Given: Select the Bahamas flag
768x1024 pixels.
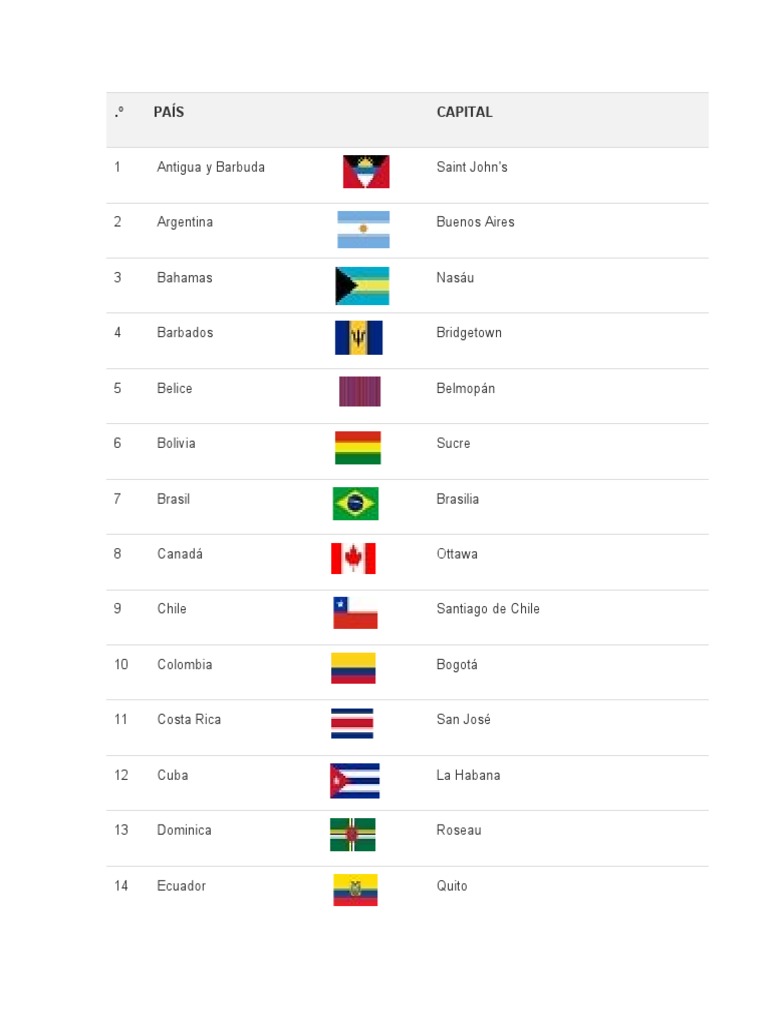Looking at the screenshot, I should pyautogui.click(x=362, y=285).
